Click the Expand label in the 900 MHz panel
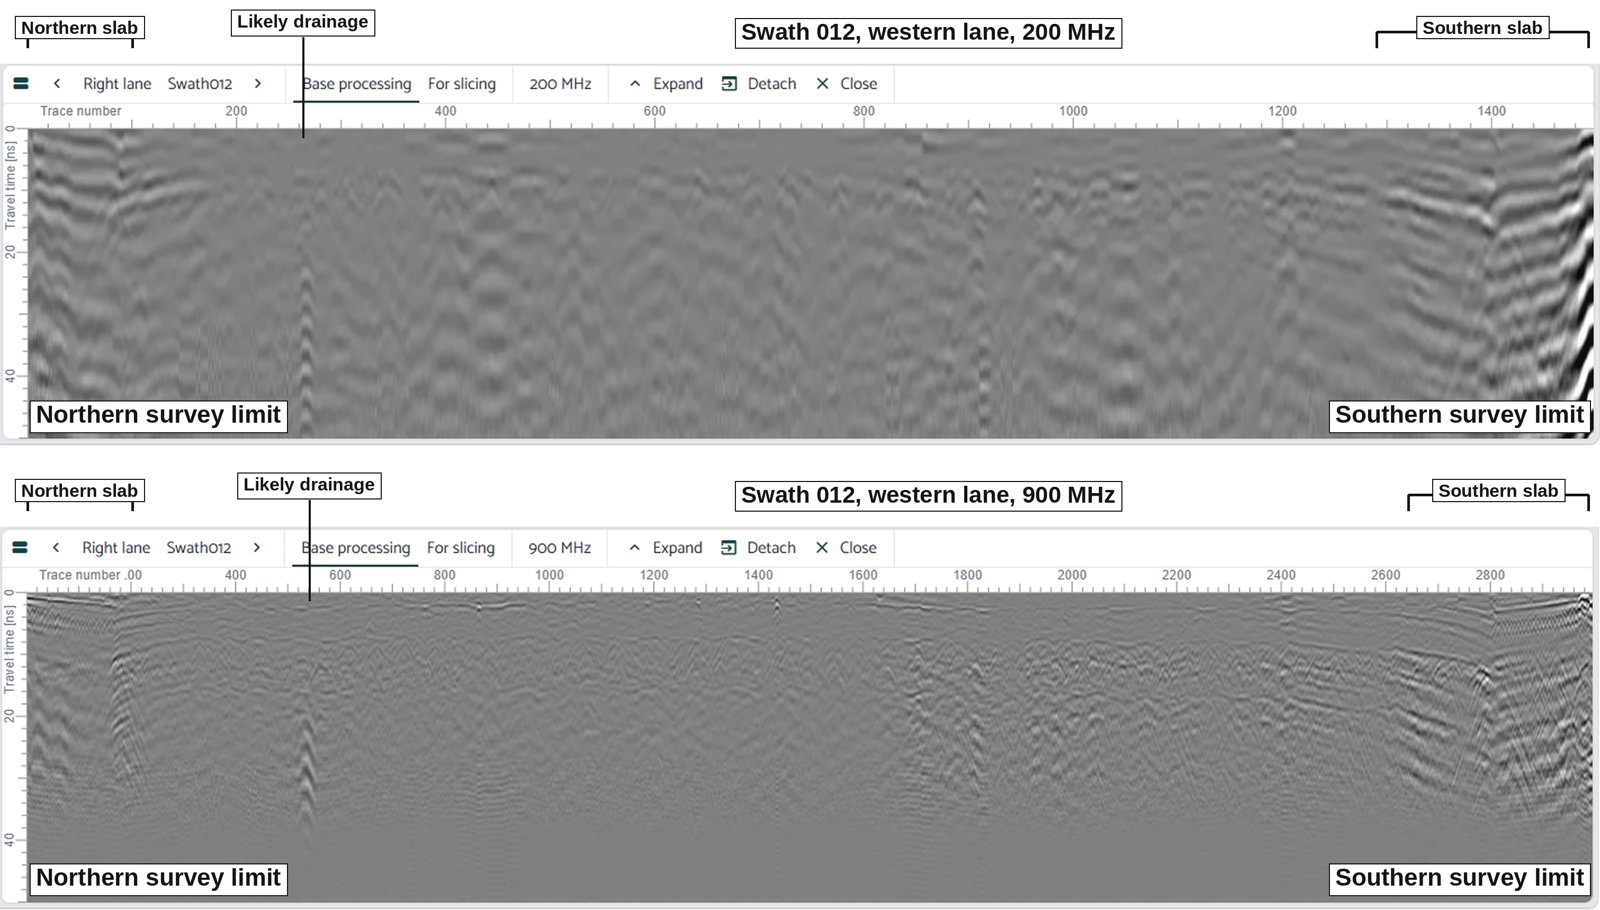 (x=677, y=548)
